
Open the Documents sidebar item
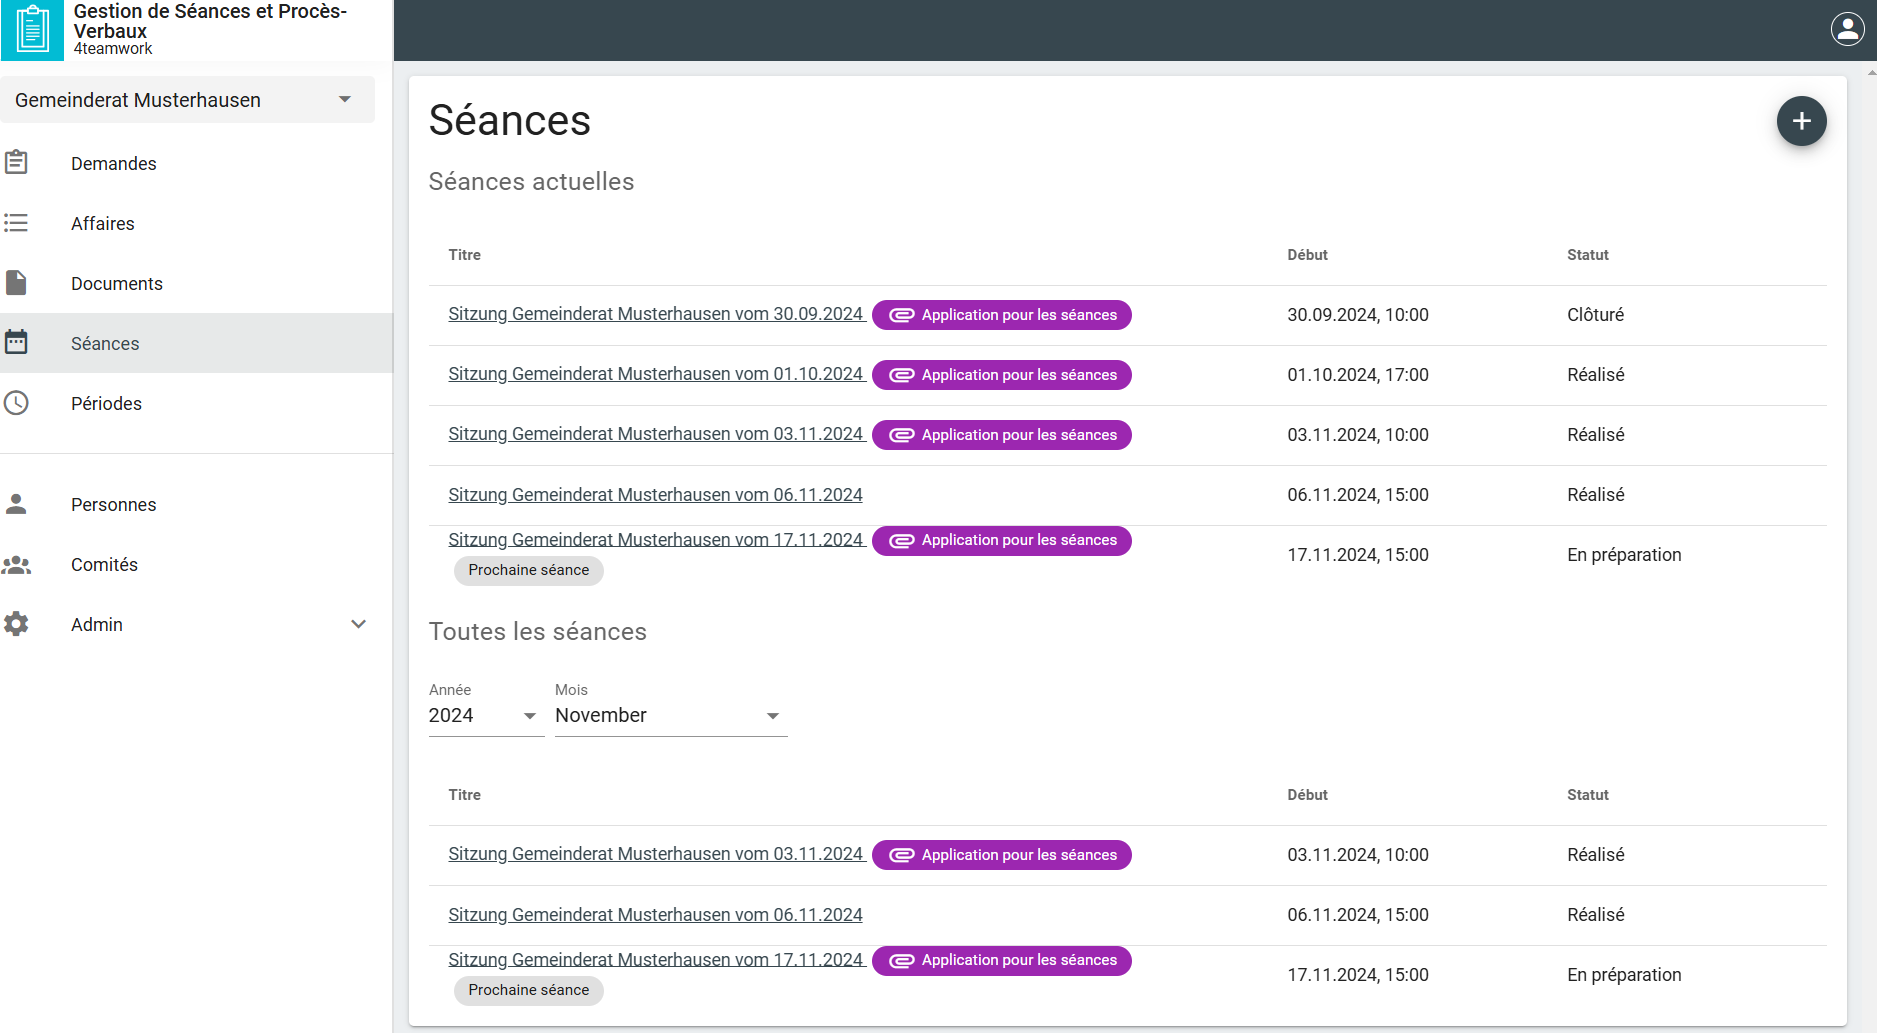(116, 284)
